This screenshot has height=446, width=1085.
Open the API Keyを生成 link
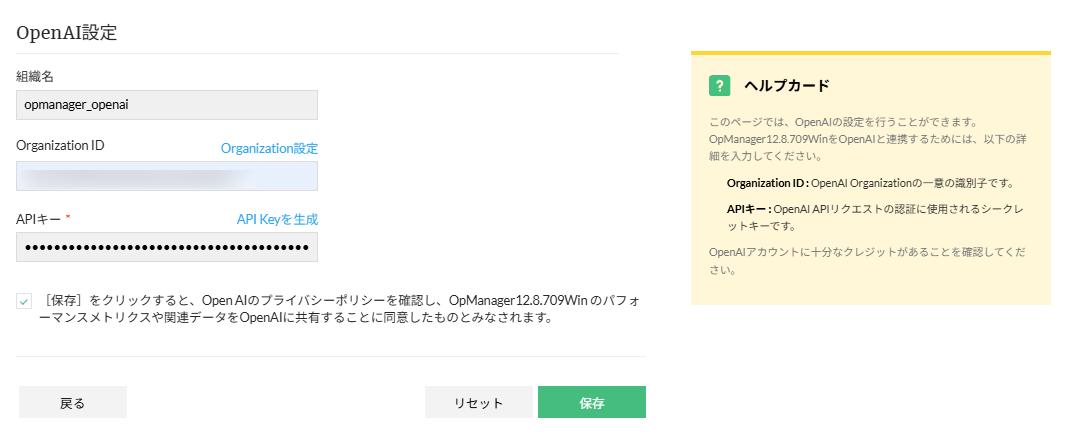click(277, 219)
